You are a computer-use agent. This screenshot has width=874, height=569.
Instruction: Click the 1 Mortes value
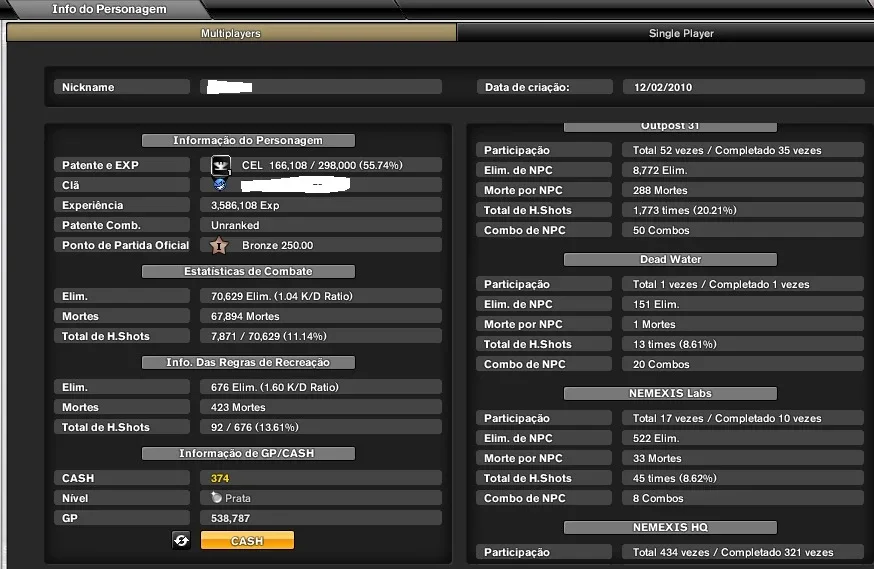point(654,324)
